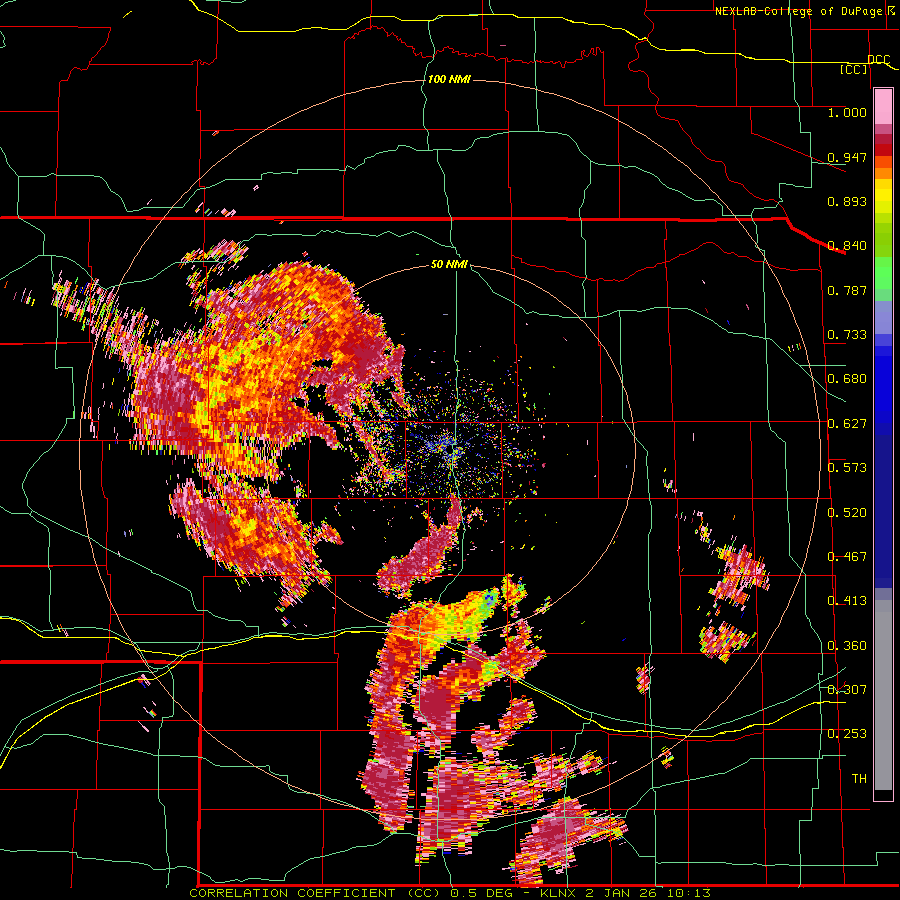Click the 0.520 scale value

click(x=847, y=513)
